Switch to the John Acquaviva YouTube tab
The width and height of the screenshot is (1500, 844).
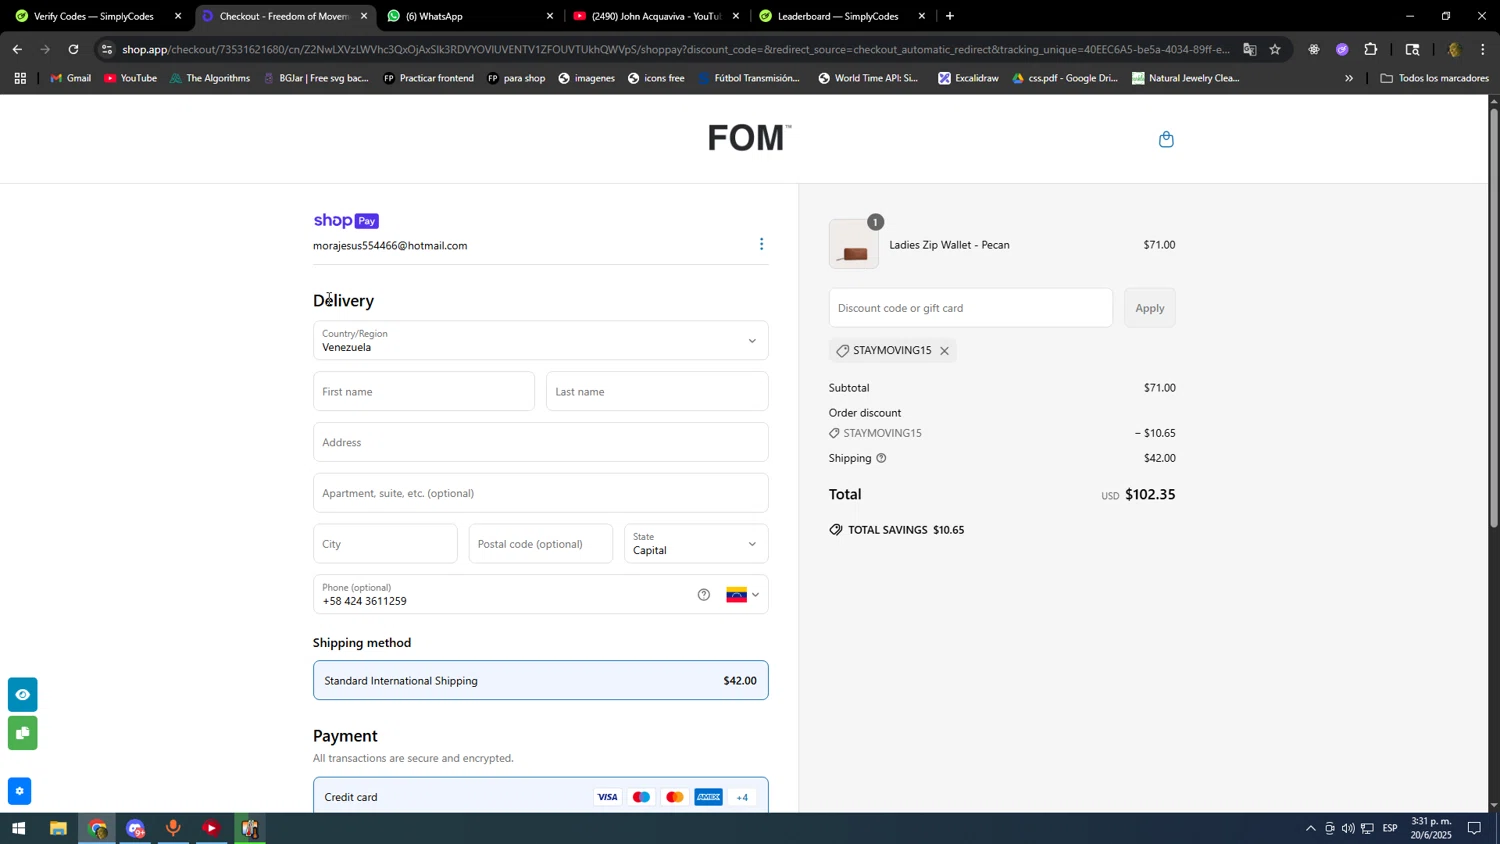tap(655, 16)
